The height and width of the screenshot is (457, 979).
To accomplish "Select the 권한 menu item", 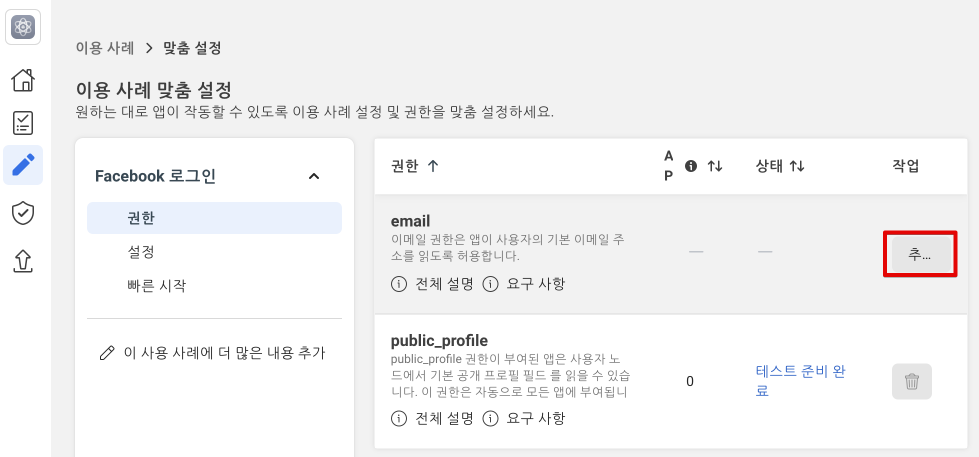I will tap(214, 219).
